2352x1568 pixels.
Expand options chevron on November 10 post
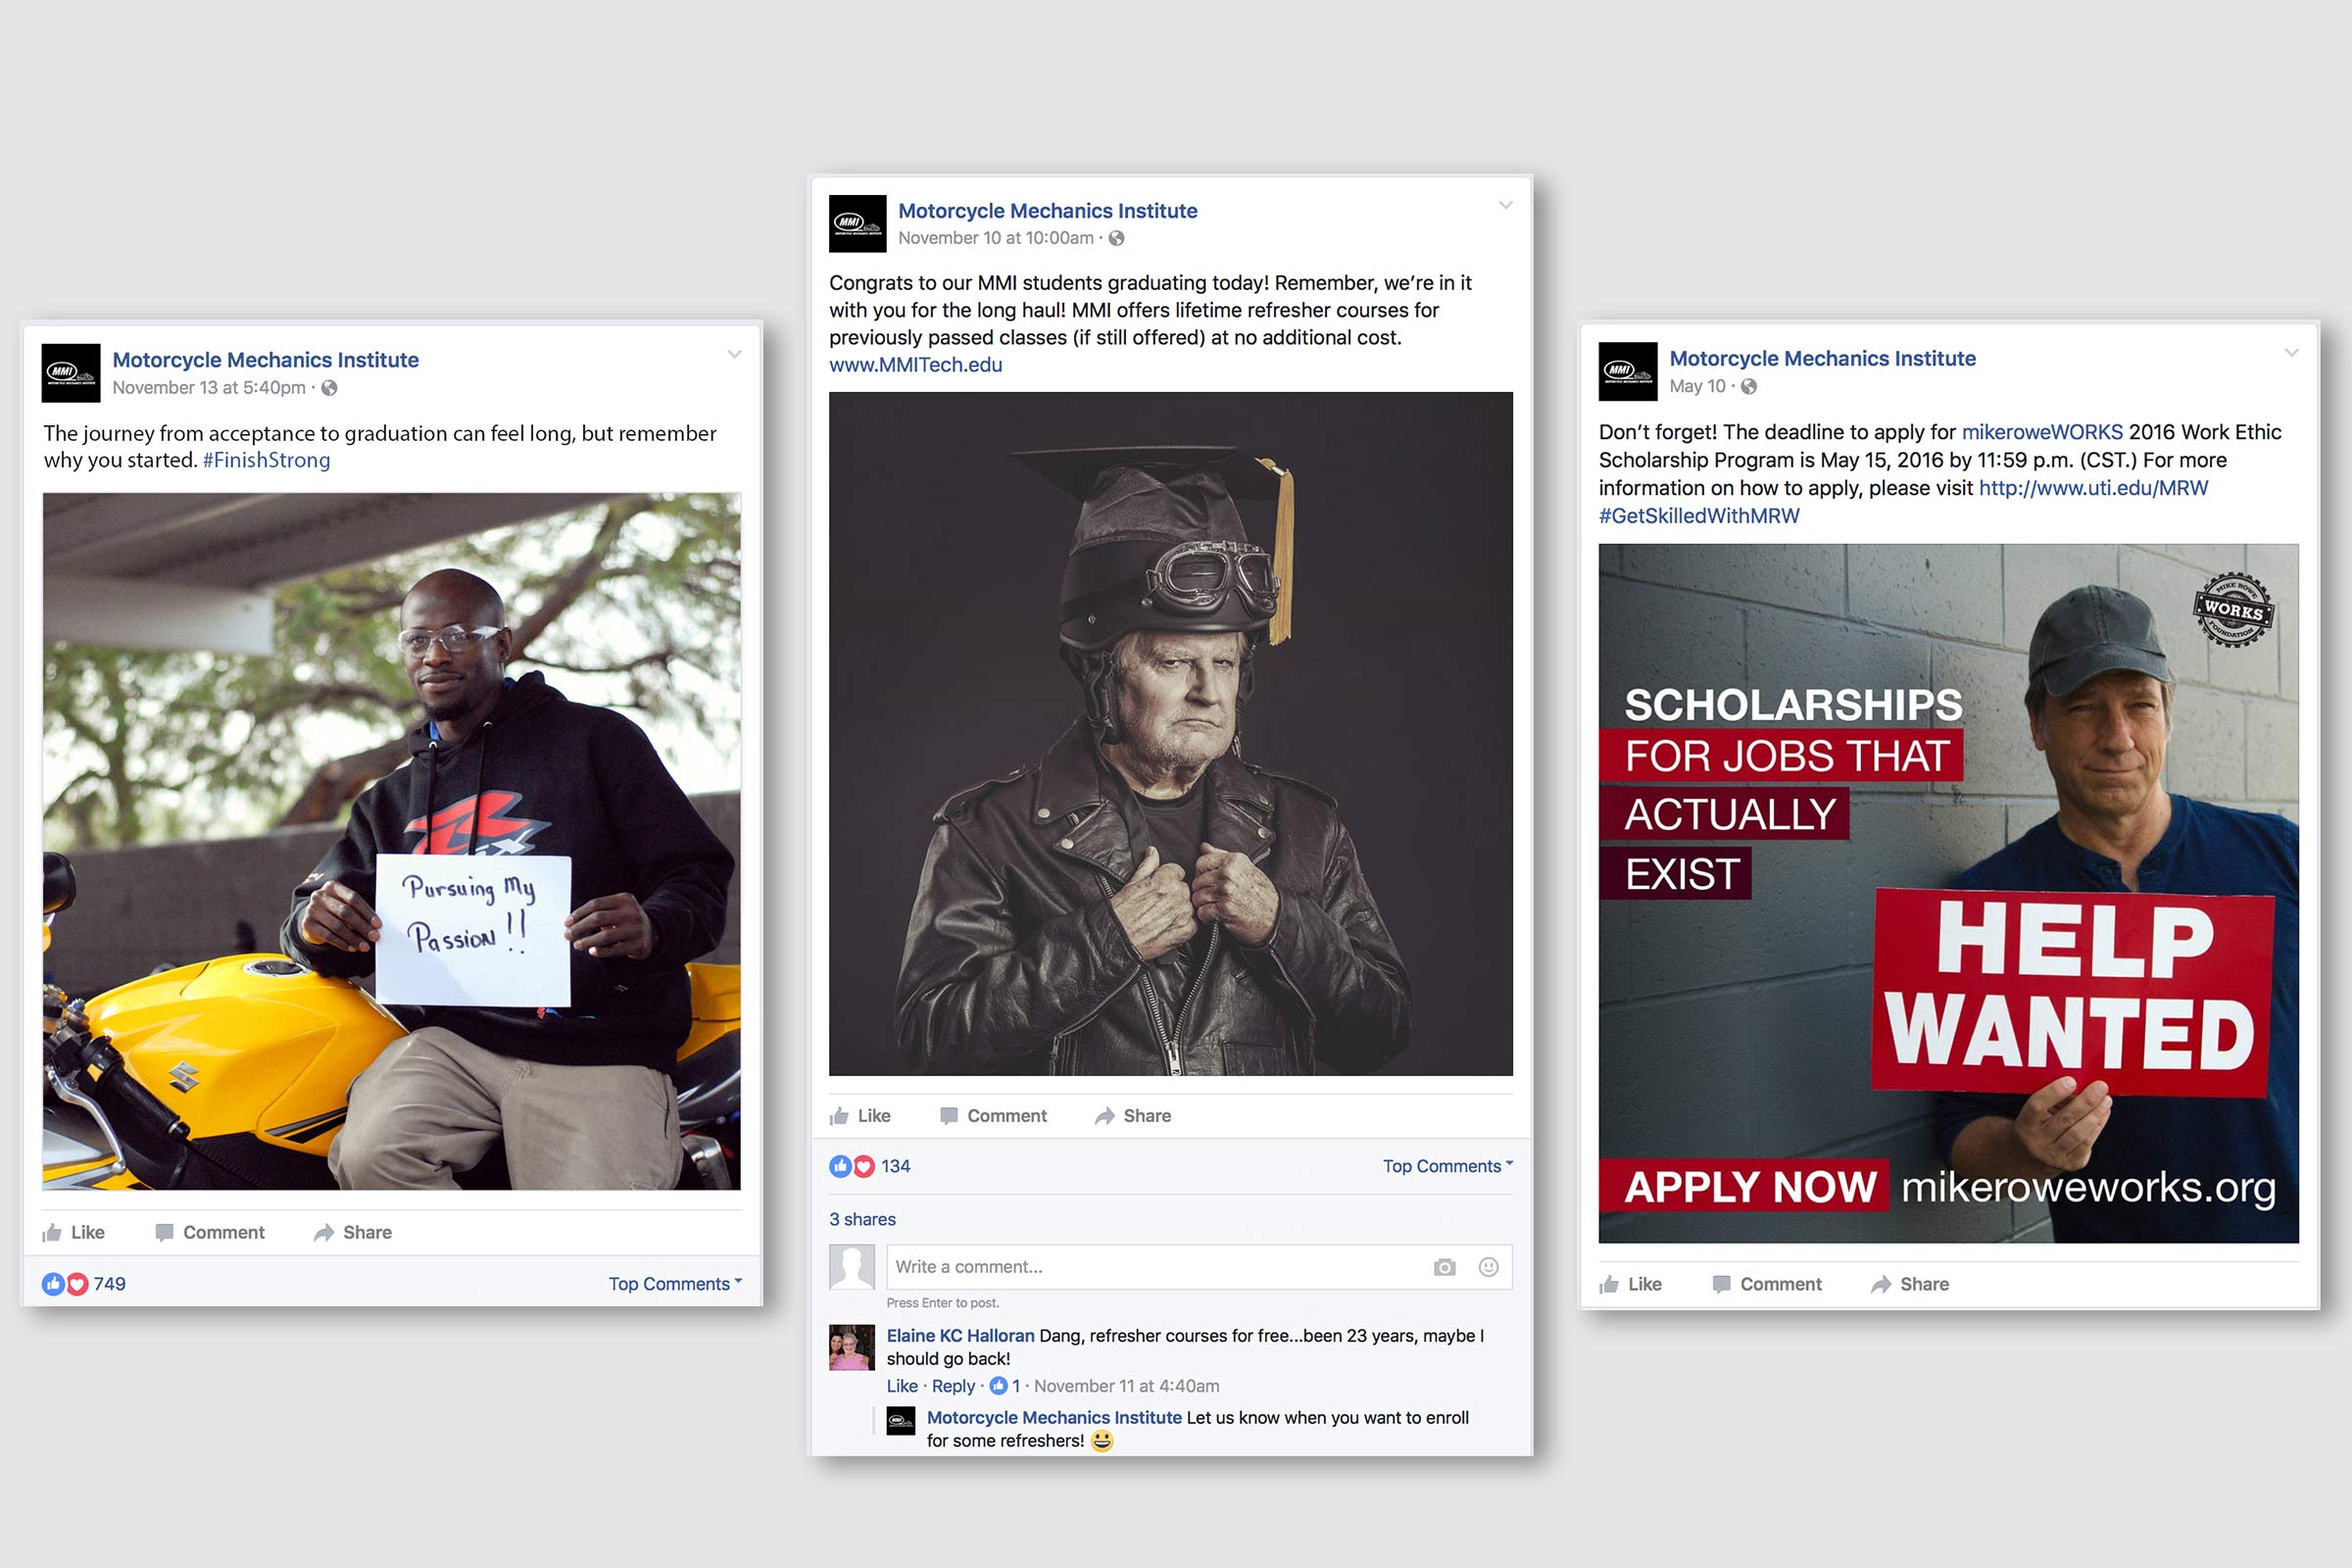pyautogui.click(x=1505, y=205)
